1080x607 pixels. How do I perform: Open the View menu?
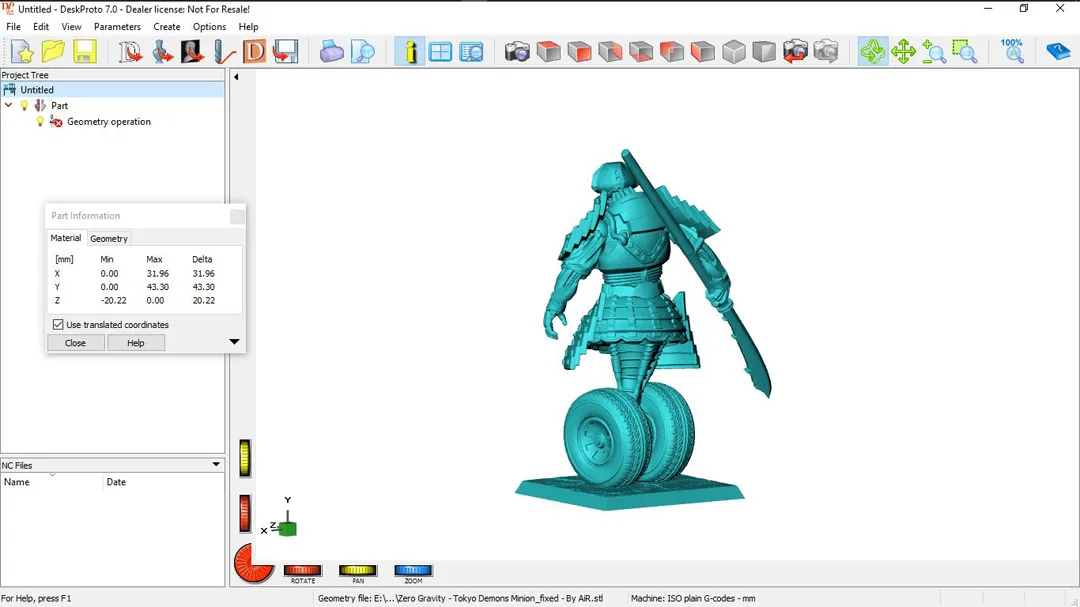(71, 27)
